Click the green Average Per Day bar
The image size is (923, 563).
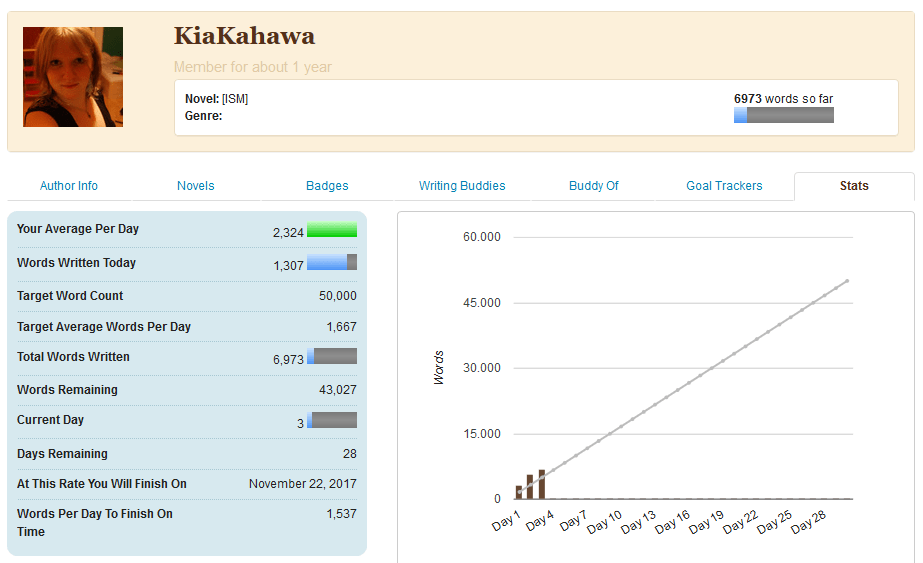click(332, 231)
